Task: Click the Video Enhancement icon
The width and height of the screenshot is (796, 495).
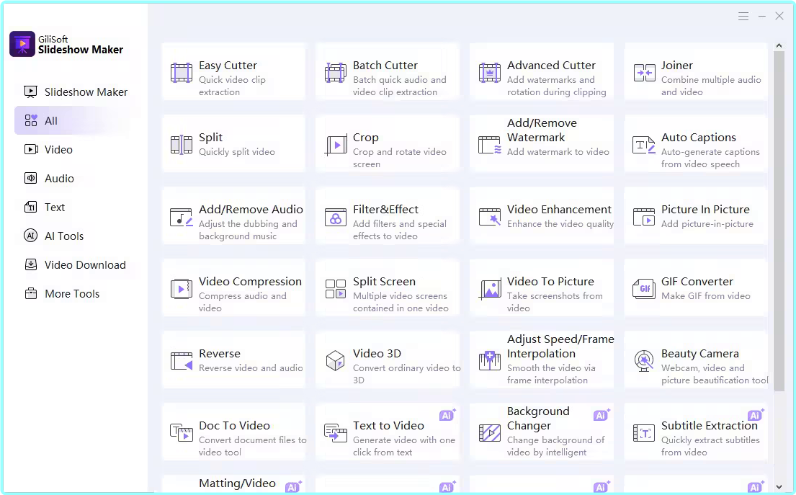Action: (x=489, y=217)
